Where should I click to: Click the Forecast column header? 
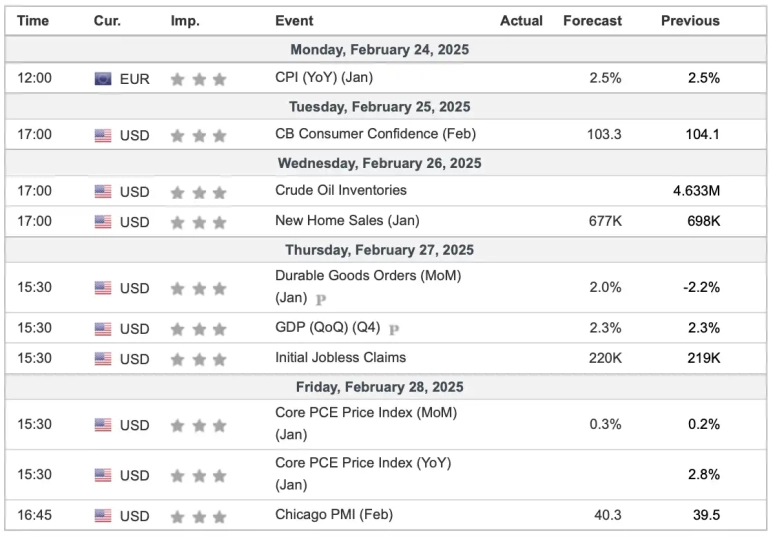coord(592,21)
